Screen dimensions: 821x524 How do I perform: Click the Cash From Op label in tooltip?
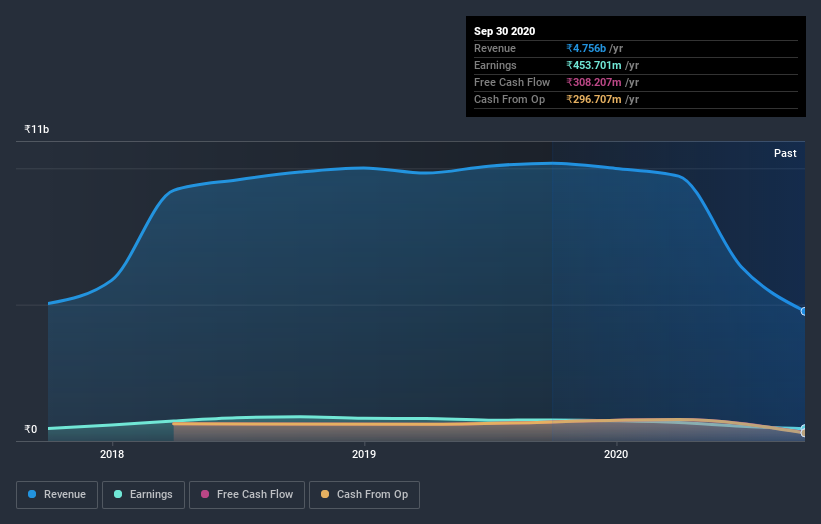509,99
